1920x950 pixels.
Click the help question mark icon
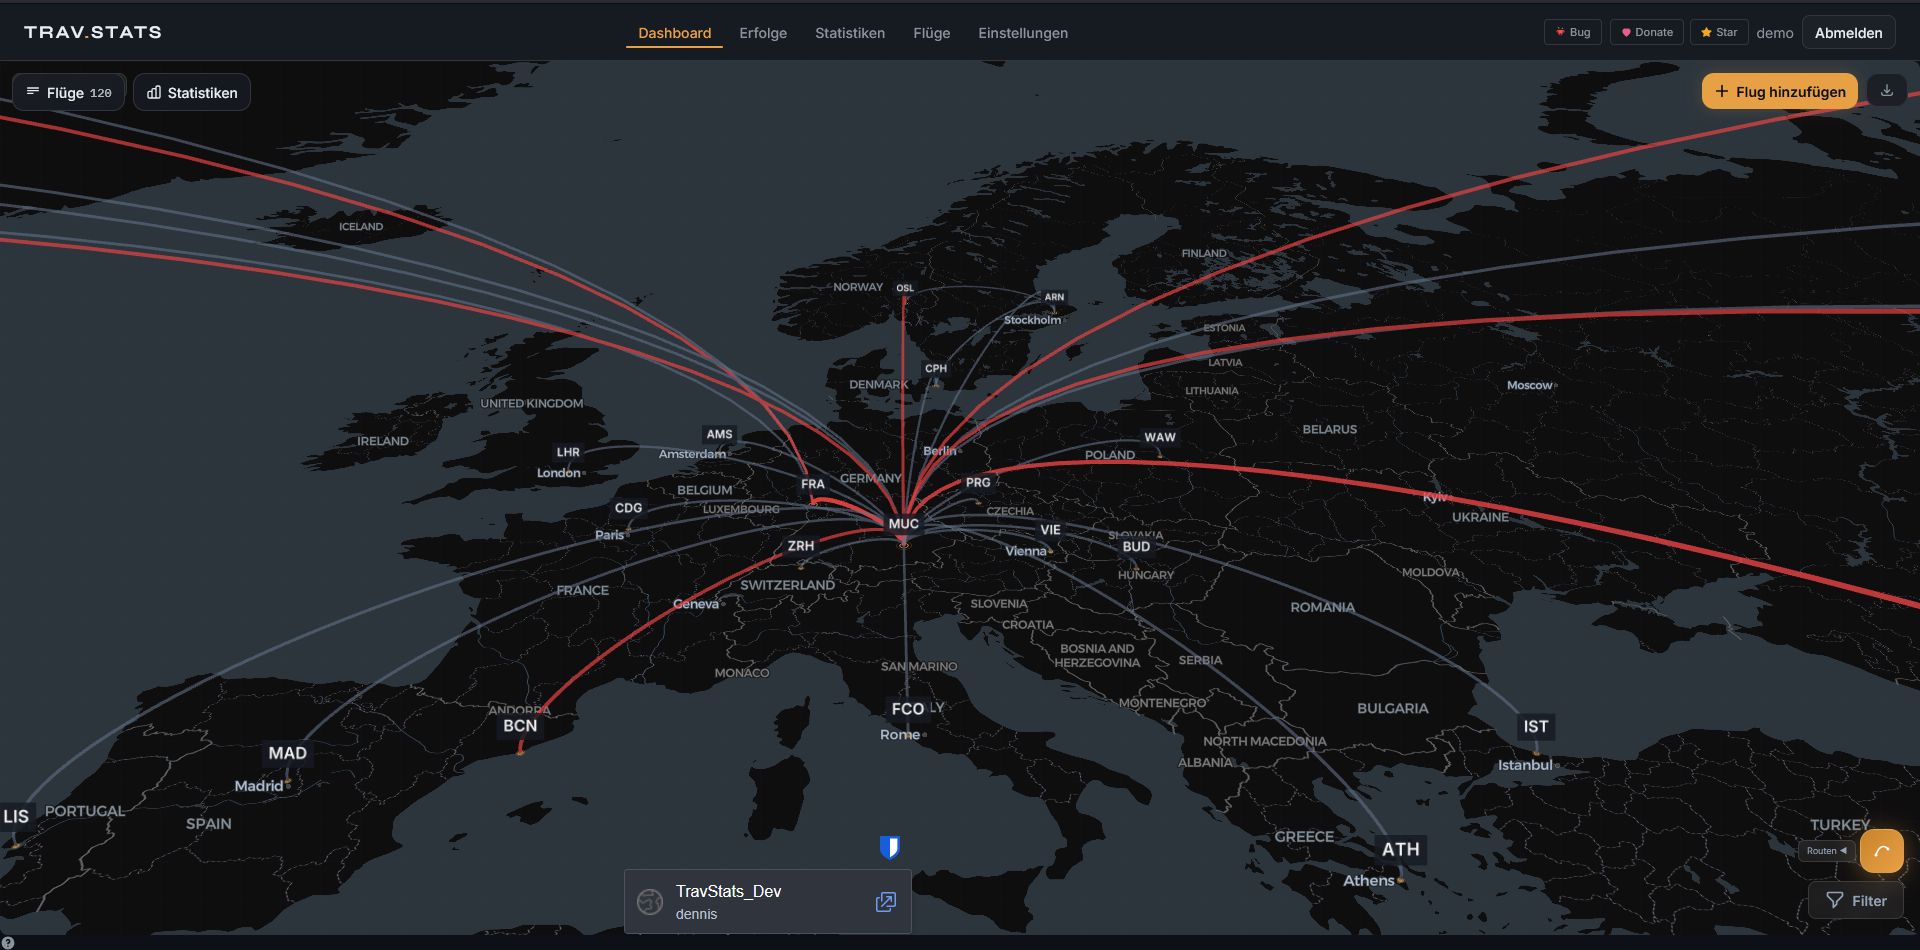(8, 942)
